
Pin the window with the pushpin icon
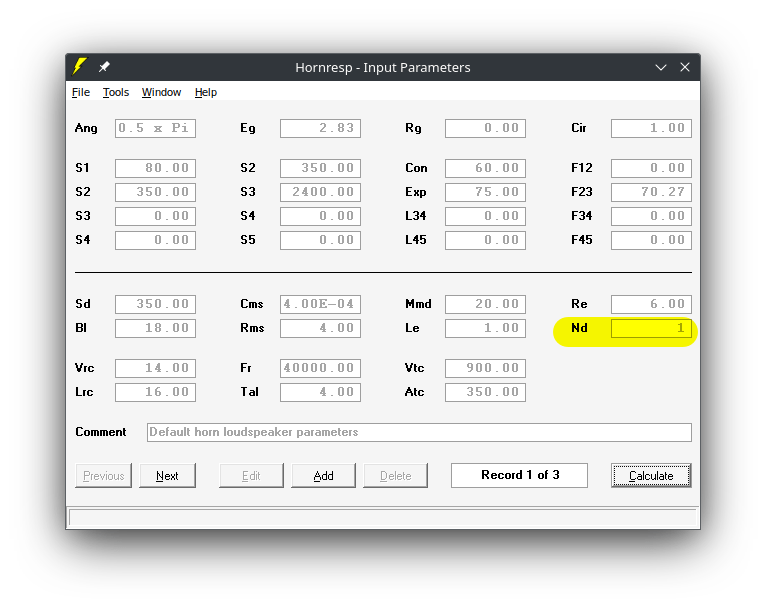click(x=104, y=67)
